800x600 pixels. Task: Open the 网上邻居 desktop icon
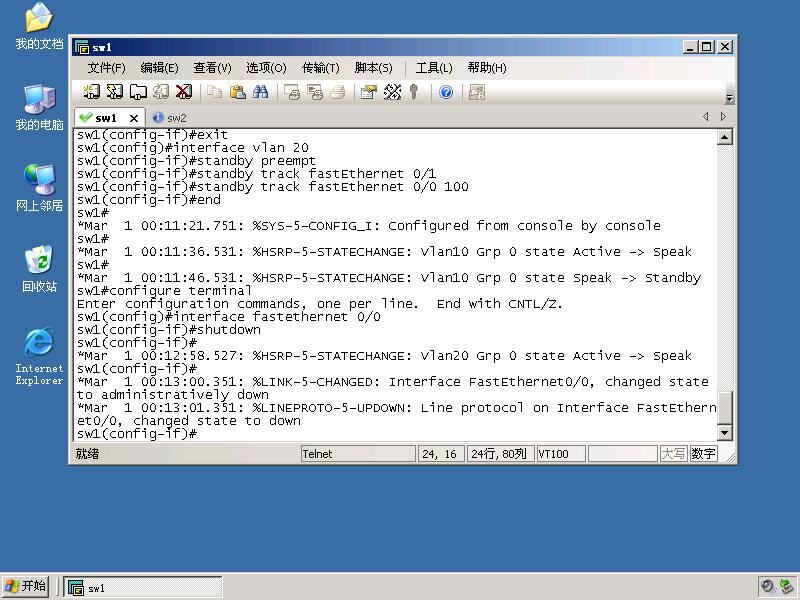[39, 188]
